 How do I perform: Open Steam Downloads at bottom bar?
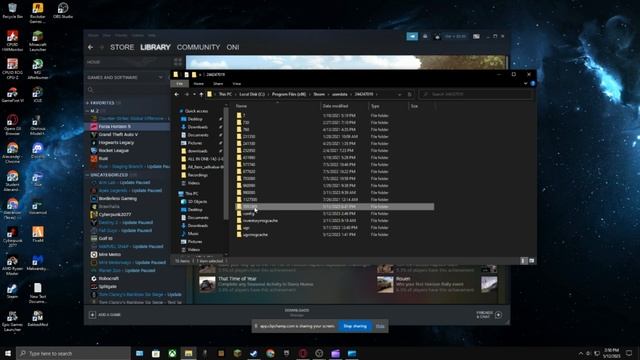(x=297, y=312)
